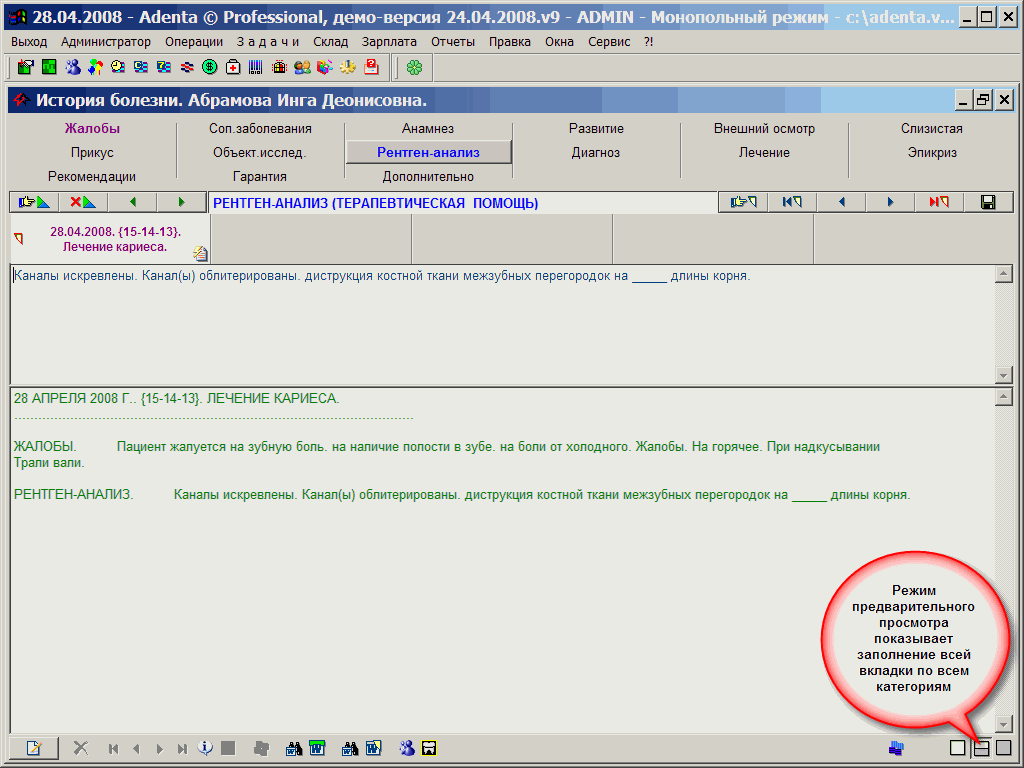This screenshot has width=1024, height=768.
Task: Click the barcode icon in the toolbar
Action: point(255,67)
